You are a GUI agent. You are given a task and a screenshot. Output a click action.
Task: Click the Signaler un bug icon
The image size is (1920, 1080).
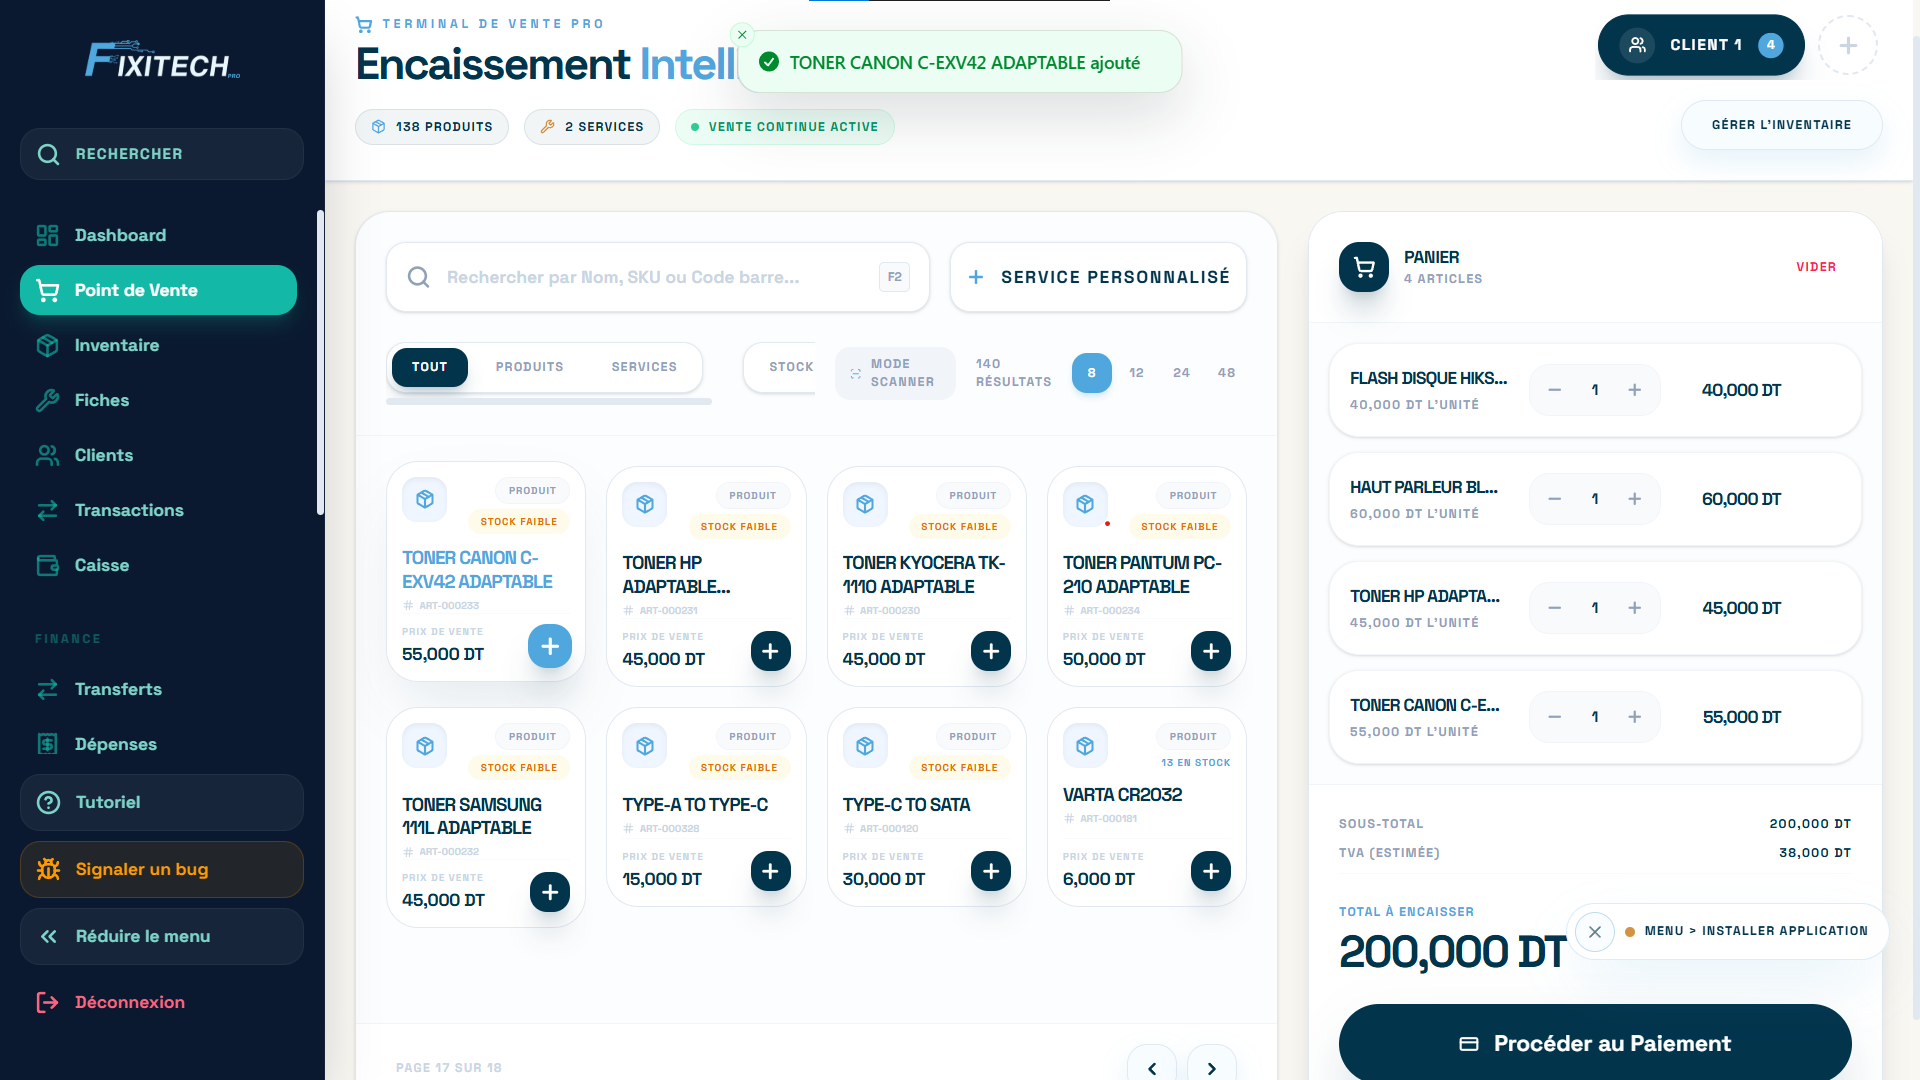pos(48,869)
